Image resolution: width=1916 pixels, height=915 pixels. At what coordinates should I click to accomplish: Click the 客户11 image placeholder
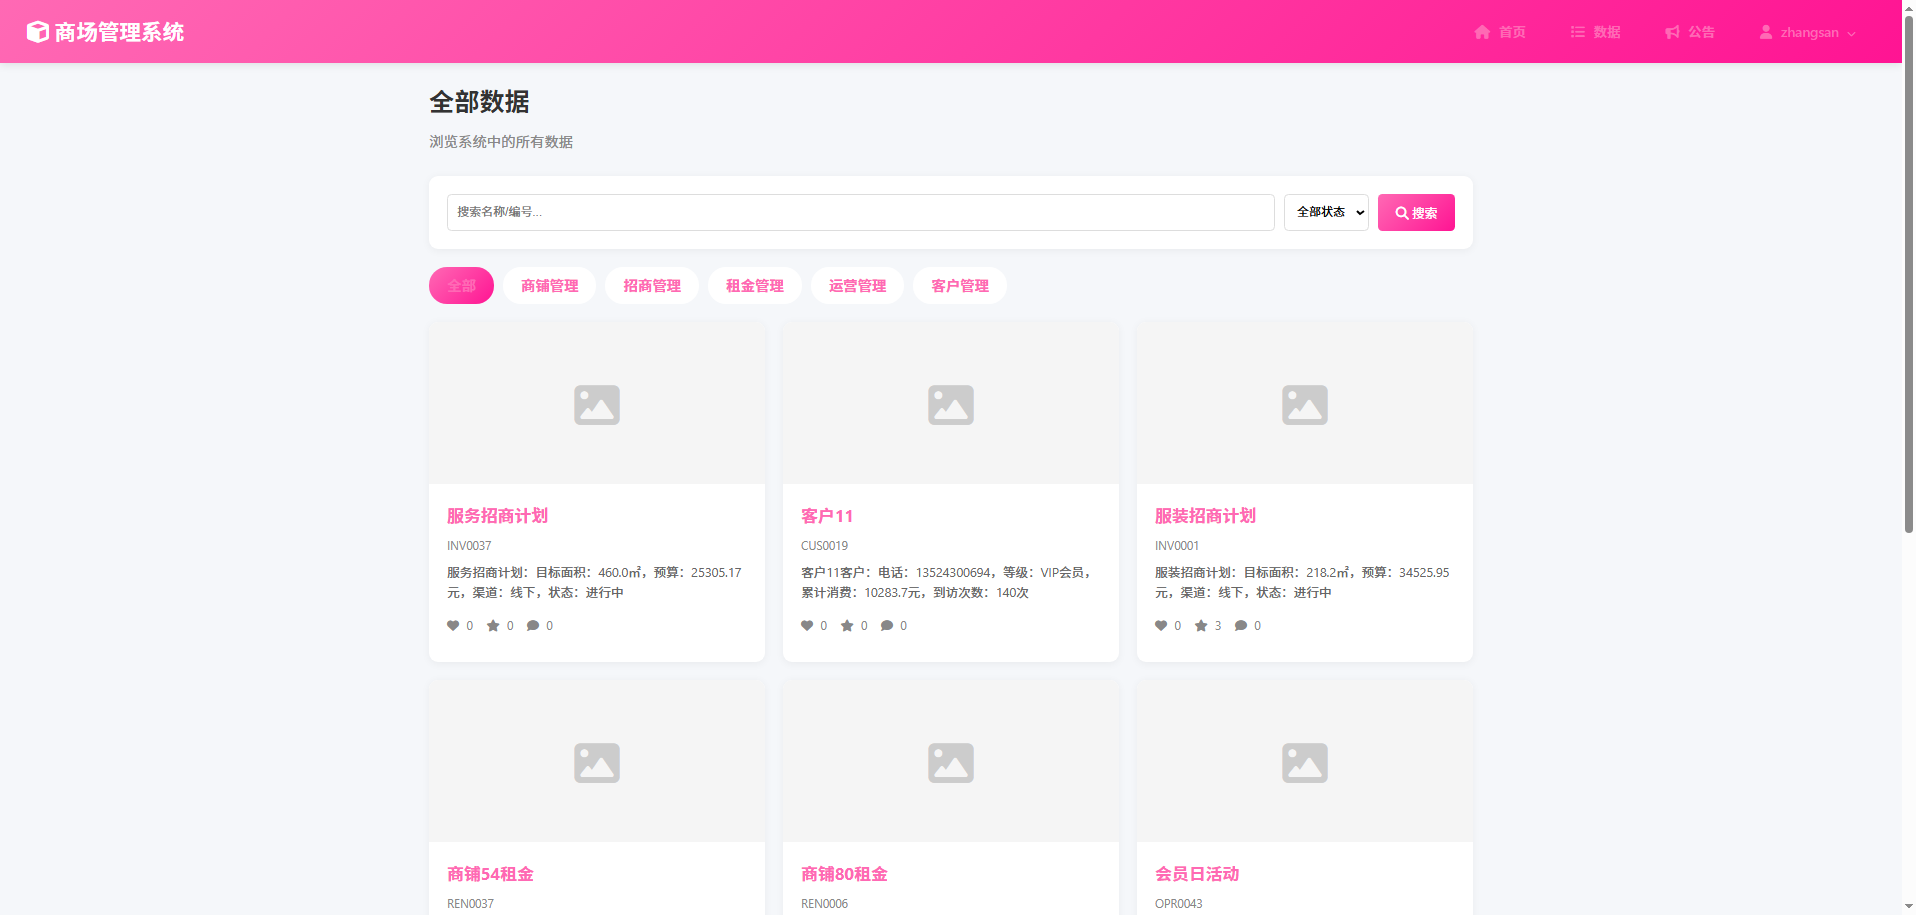pyautogui.click(x=951, y=404)
